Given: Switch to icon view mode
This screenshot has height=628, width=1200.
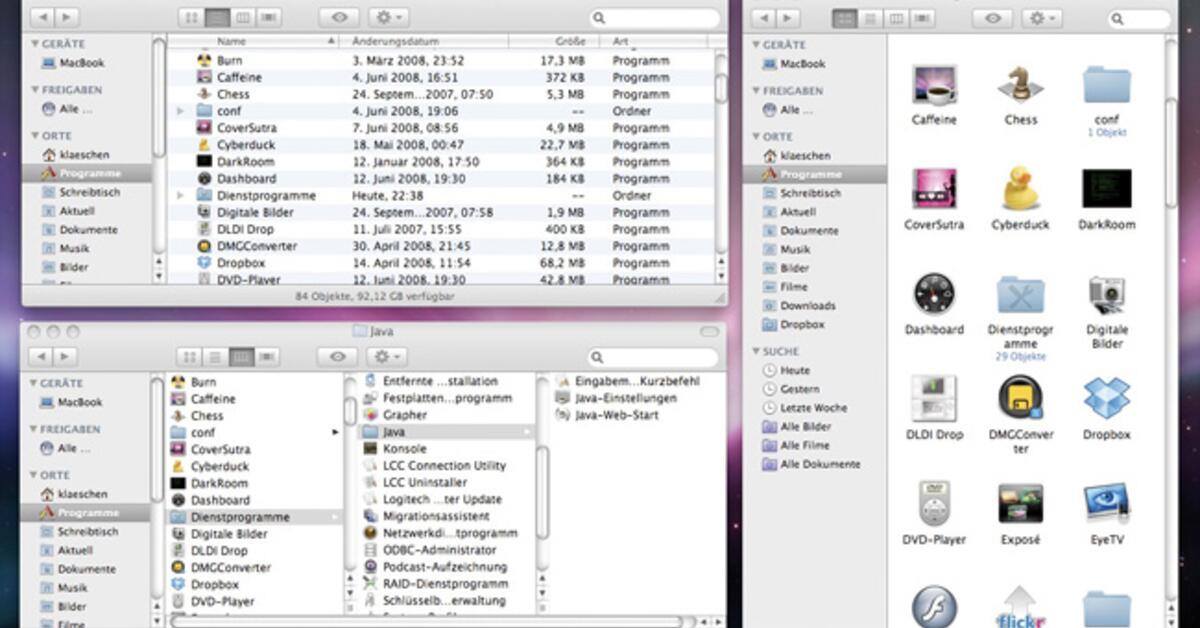Looking at the screenshot, I should [x=189, y=17].
